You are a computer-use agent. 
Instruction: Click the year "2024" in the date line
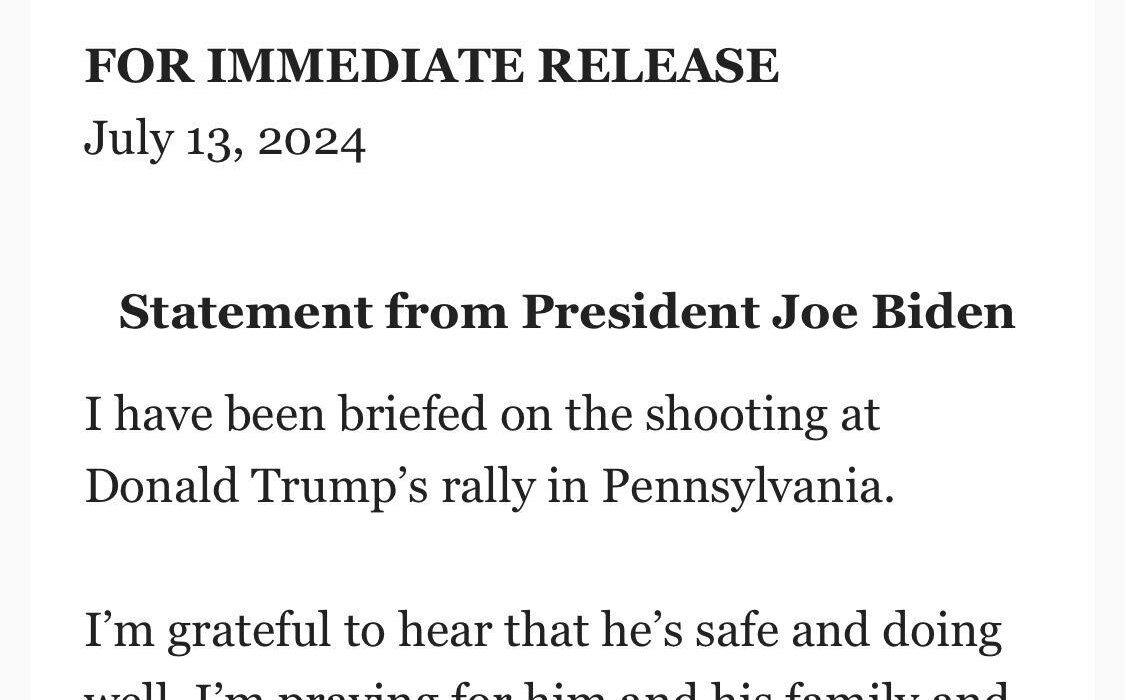pyautogui.click(x=311, y=141)
